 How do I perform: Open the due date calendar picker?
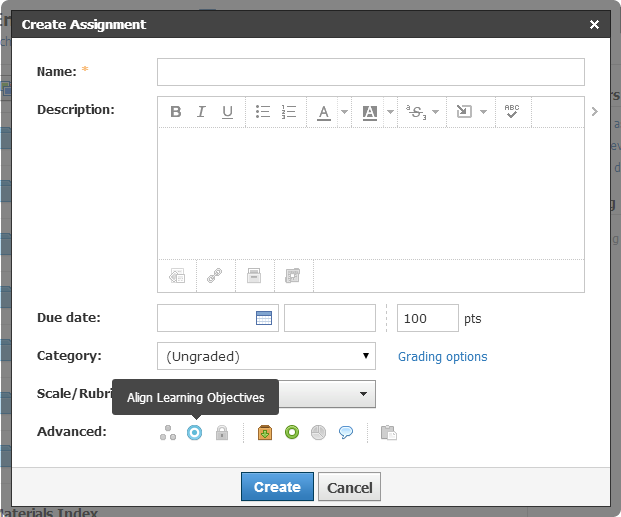[x=264, y=318]
